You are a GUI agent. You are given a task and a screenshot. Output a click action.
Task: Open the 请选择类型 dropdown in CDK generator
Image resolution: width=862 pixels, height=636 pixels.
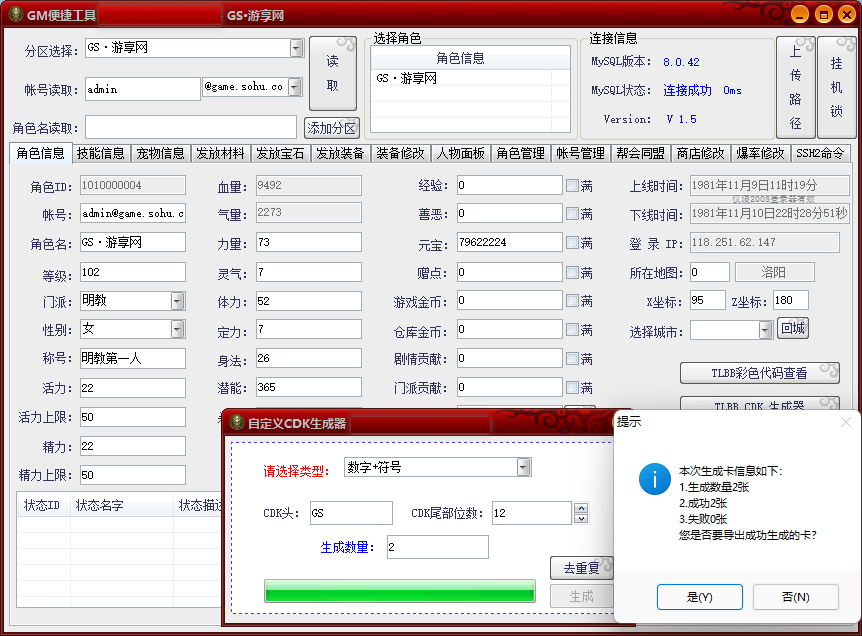point(523,467)
